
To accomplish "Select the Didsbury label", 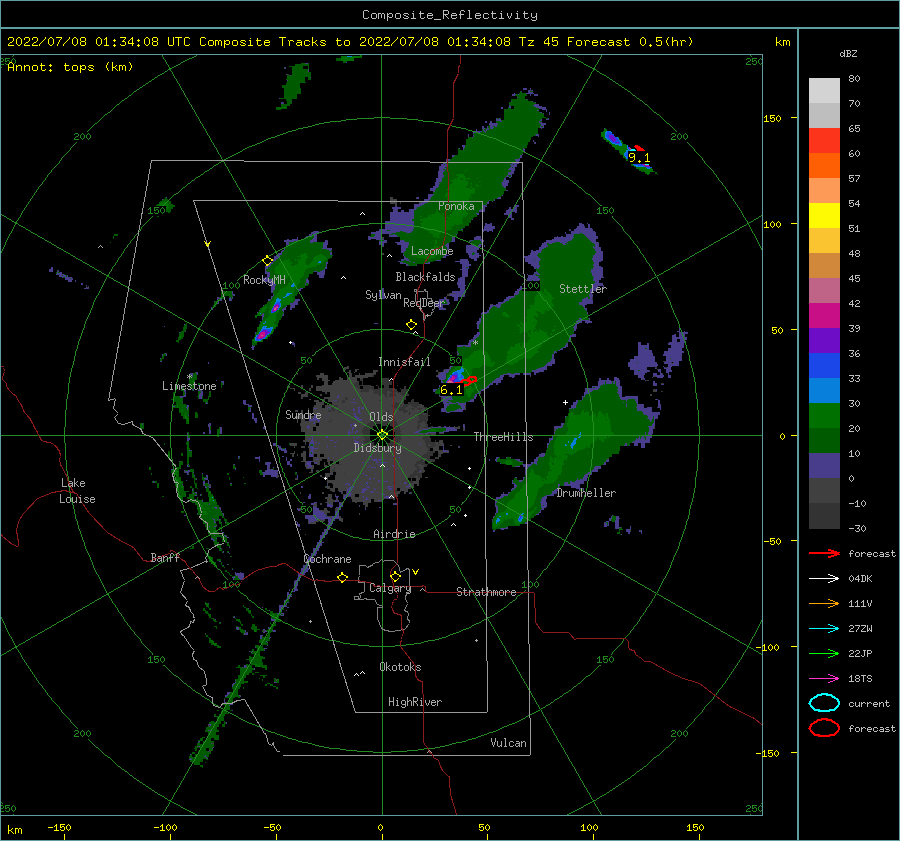I will coord(378,448).
